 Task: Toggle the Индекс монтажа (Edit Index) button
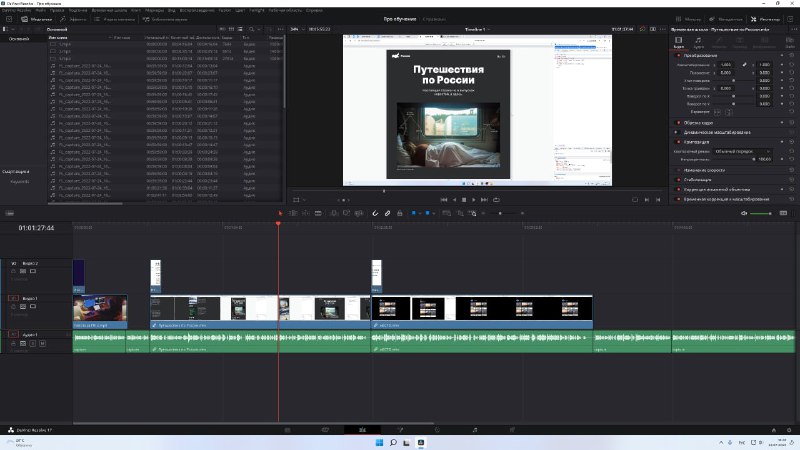[x=114, y=19]
